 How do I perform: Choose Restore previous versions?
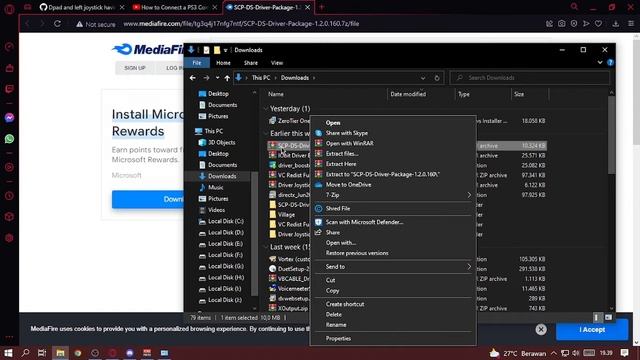coord(357,253)
